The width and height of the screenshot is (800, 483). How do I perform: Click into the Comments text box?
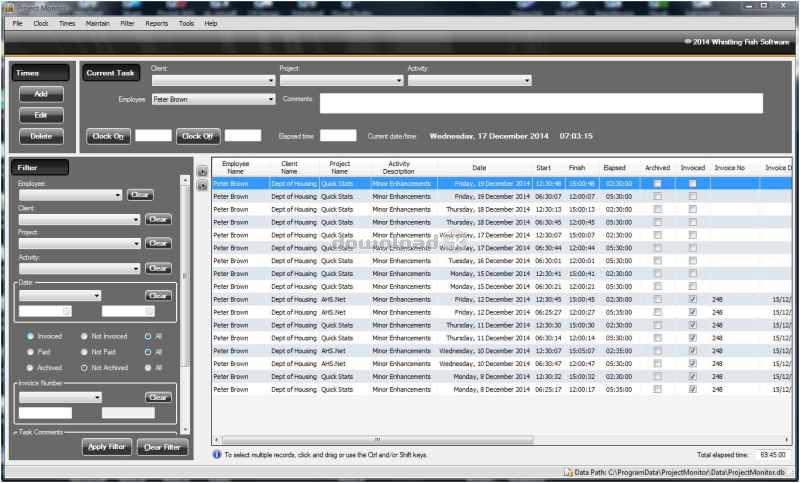(x=541, y=103)
